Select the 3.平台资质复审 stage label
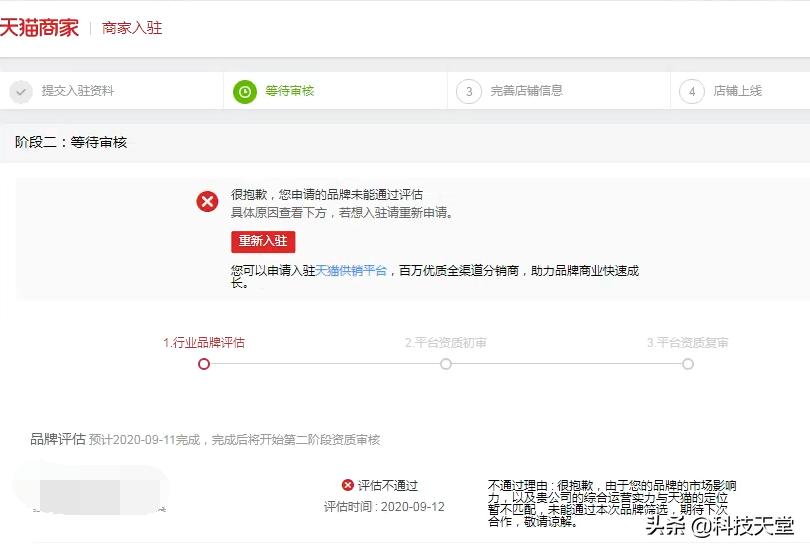 [688, 342]
